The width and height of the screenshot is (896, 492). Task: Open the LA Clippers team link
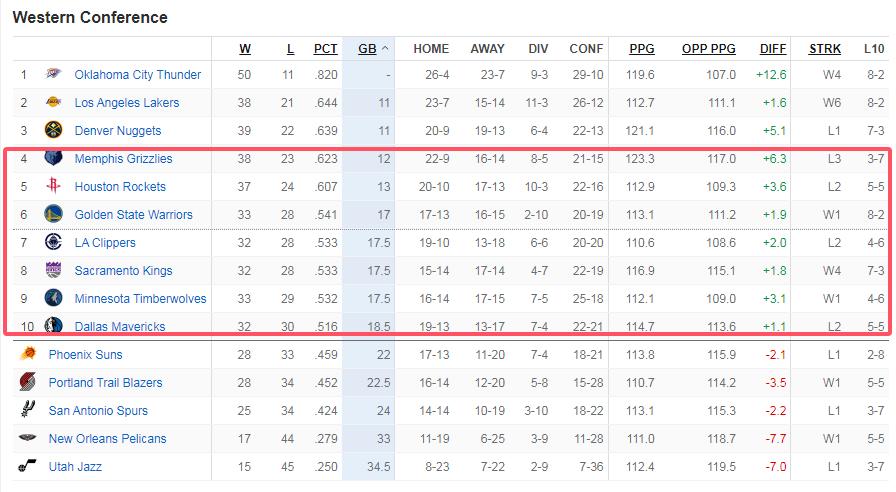[x=105, y=243]
